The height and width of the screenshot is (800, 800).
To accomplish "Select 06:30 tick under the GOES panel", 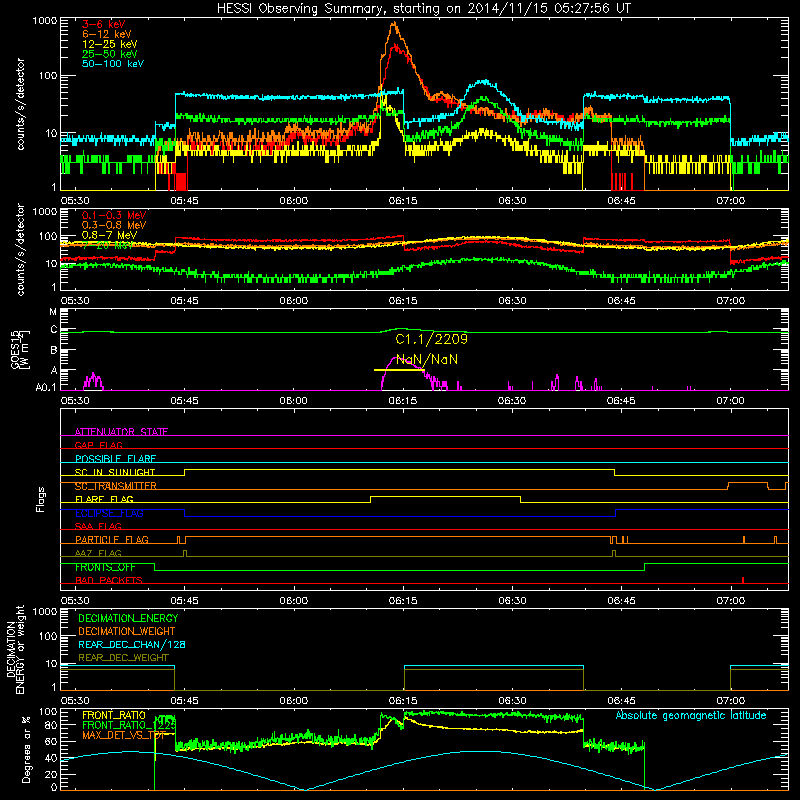I will click(x=512, y=401).
